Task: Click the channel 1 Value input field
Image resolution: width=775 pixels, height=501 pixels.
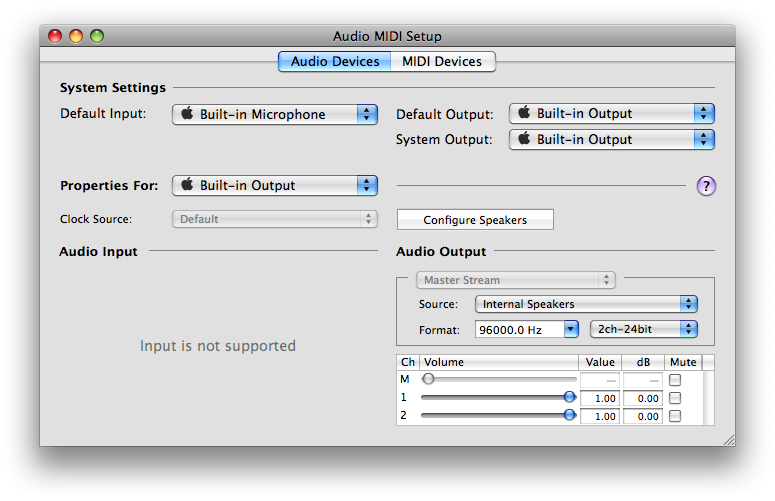Action: [x=600, y=398]
